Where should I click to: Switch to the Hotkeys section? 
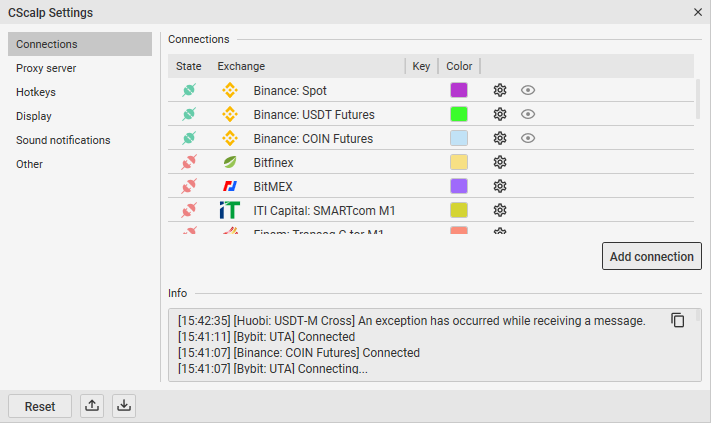pos(36,92)
